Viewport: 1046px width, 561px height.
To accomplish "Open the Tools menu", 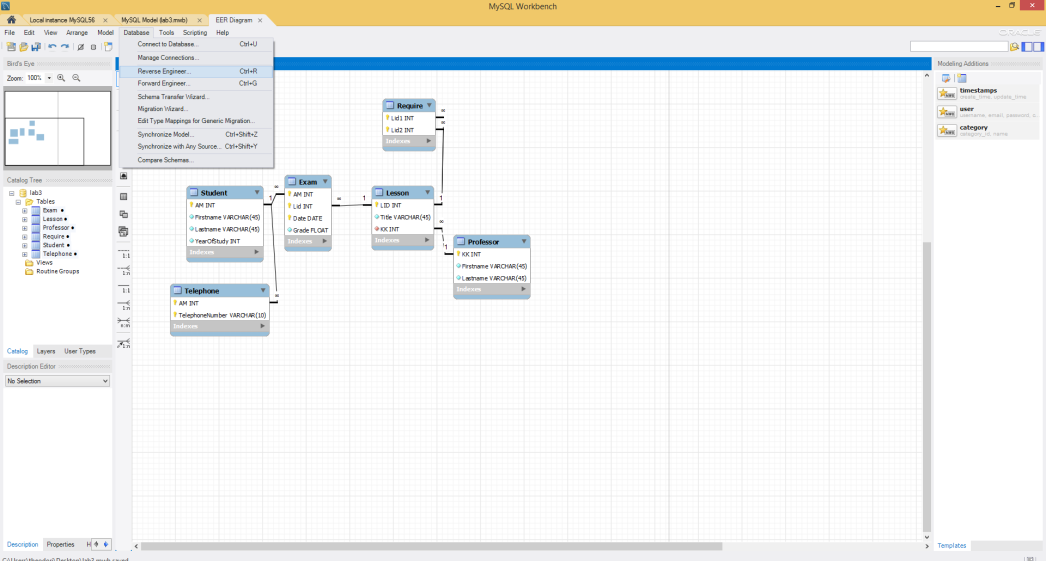I will tap(166, 32).
